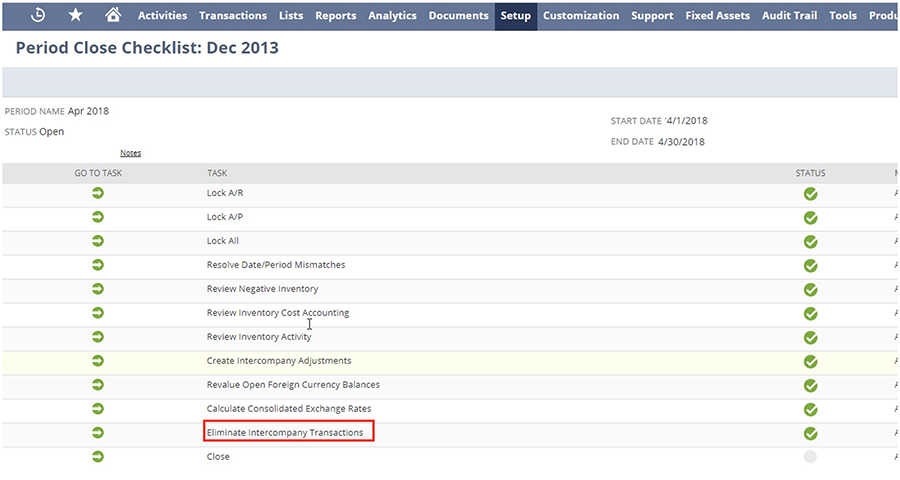Screen dimensions: 900x480
Task: Open the Notes link
Action: 130,153
